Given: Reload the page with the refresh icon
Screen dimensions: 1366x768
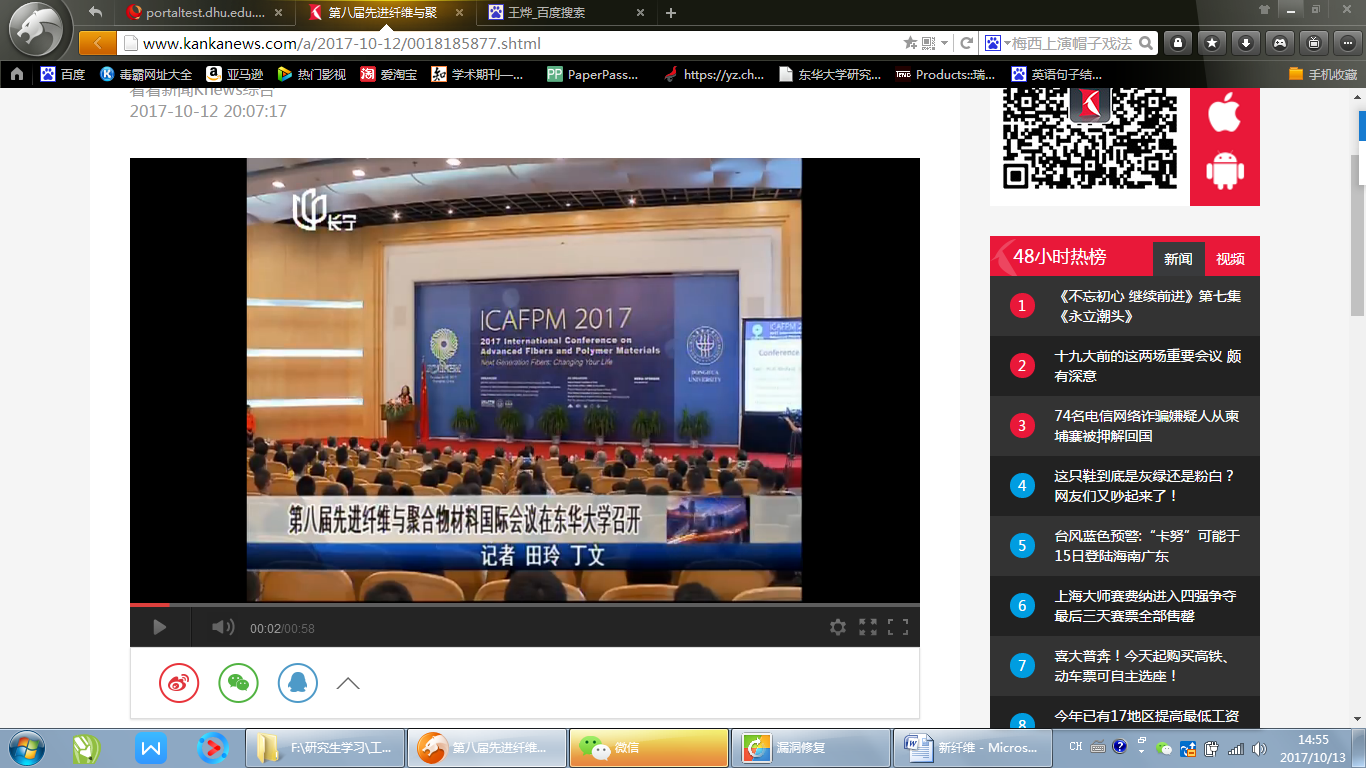Looking at the screenshot, I should pos(967,43).
